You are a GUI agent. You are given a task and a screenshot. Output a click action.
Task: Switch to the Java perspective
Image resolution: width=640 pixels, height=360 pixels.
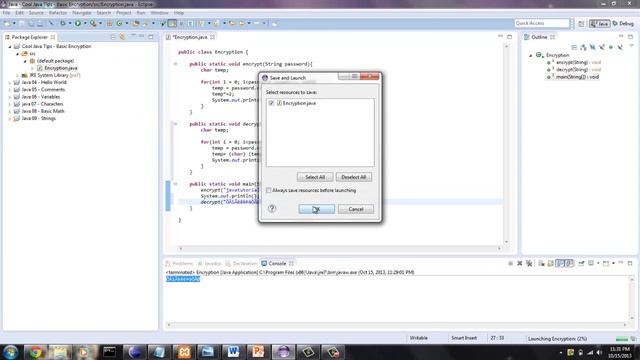coord(599,24)
